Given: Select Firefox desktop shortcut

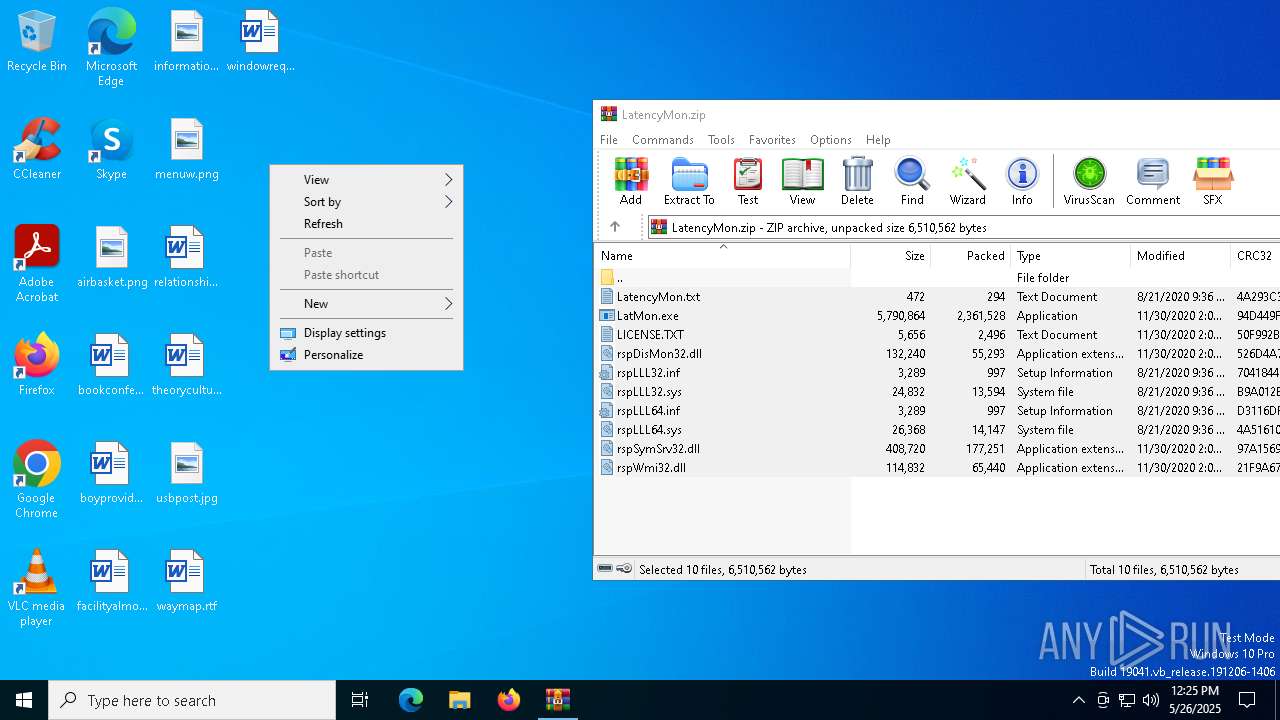Looking at the screenshot, I should [37, 365].
